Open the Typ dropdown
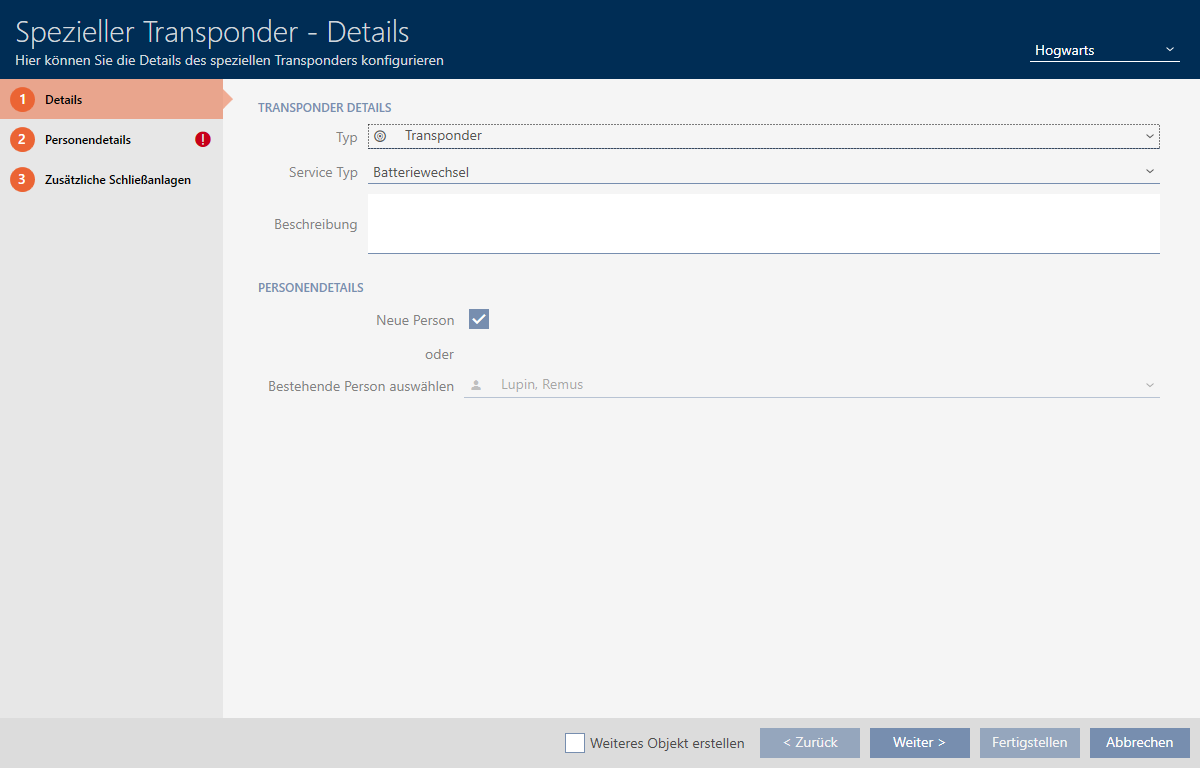The image size is (1200, 768). pos(763,136)
